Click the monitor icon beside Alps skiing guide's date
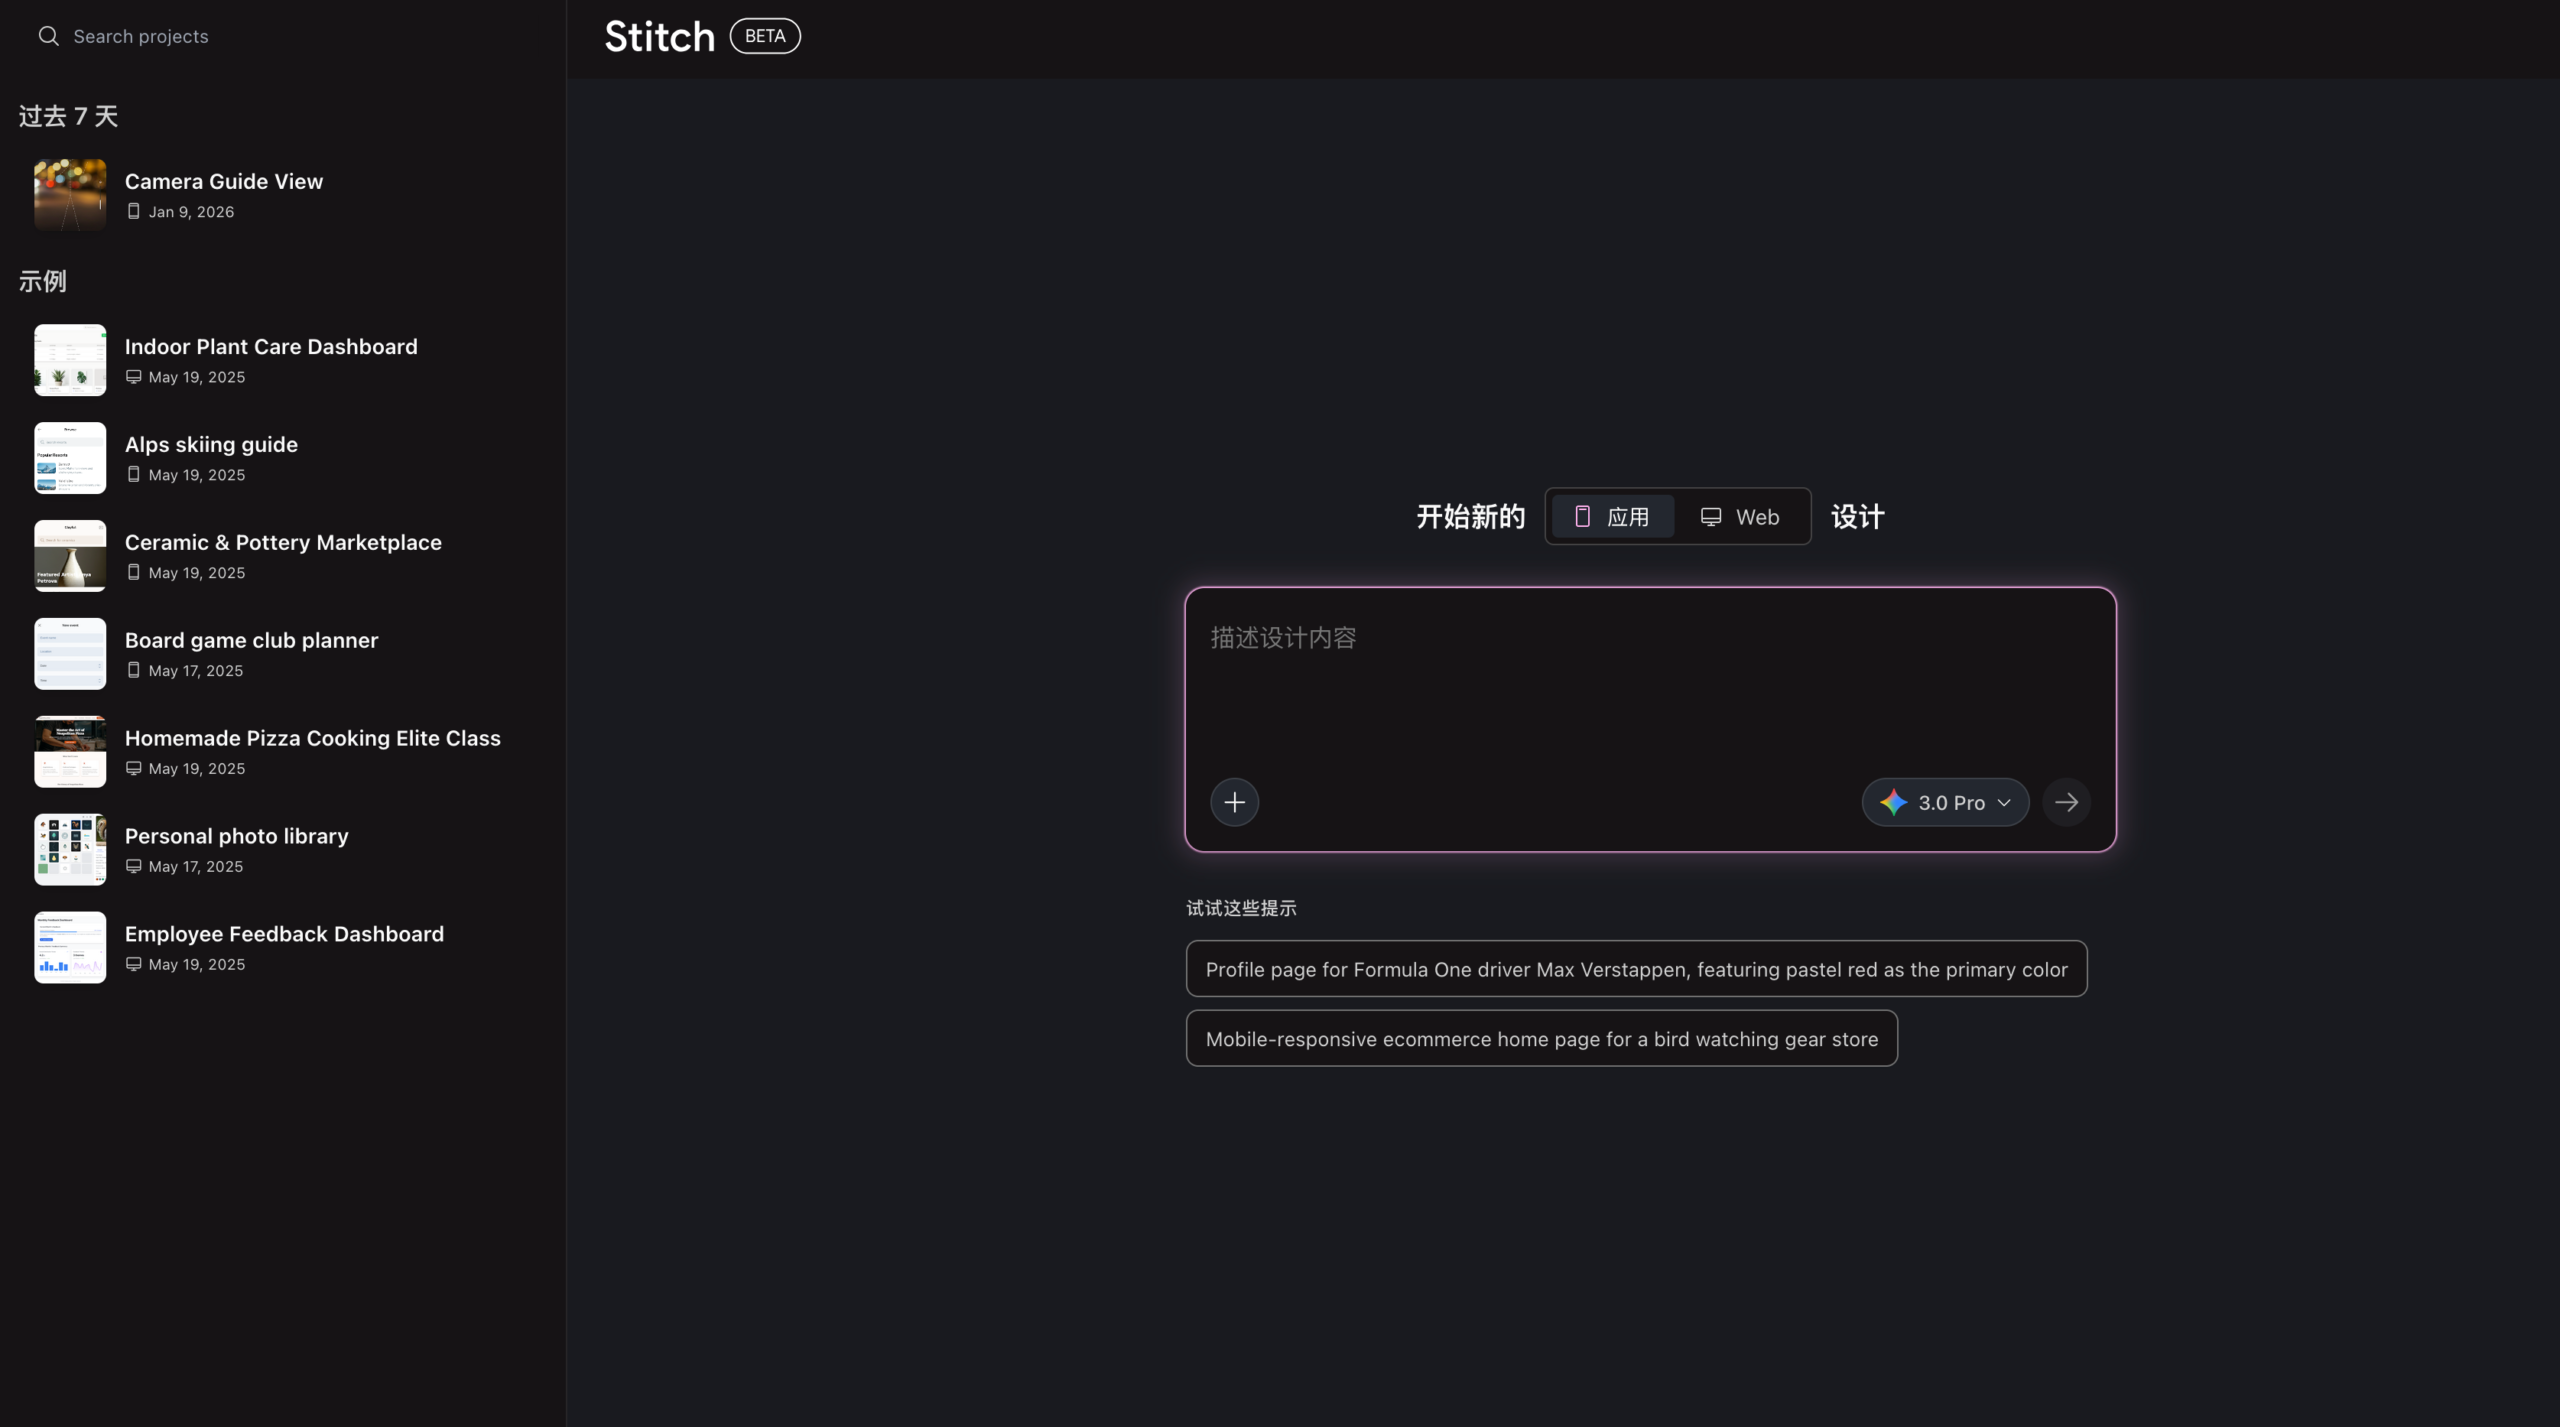Screen dimensions: 2560x1427 point(134,474)
